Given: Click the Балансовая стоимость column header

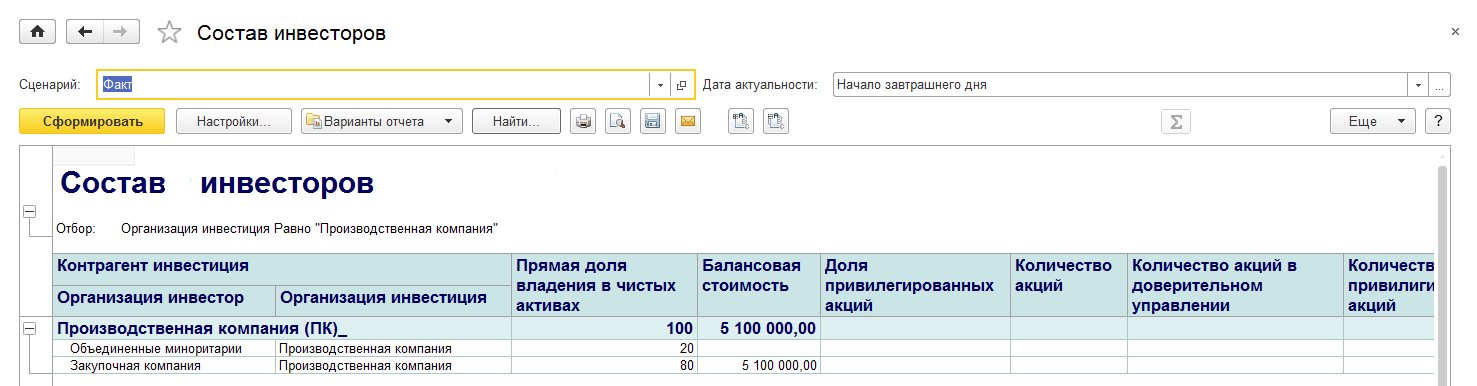Looking at the screenshot, I should 758,285.
